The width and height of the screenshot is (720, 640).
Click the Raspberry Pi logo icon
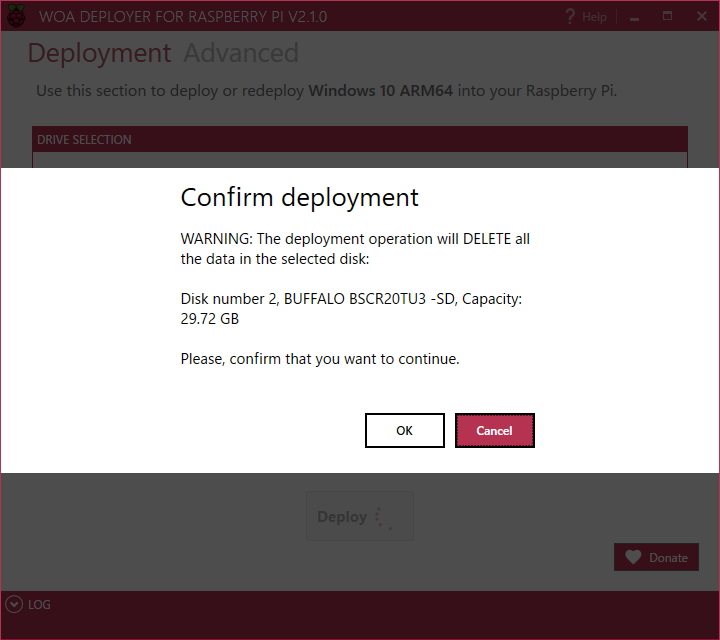16,16
